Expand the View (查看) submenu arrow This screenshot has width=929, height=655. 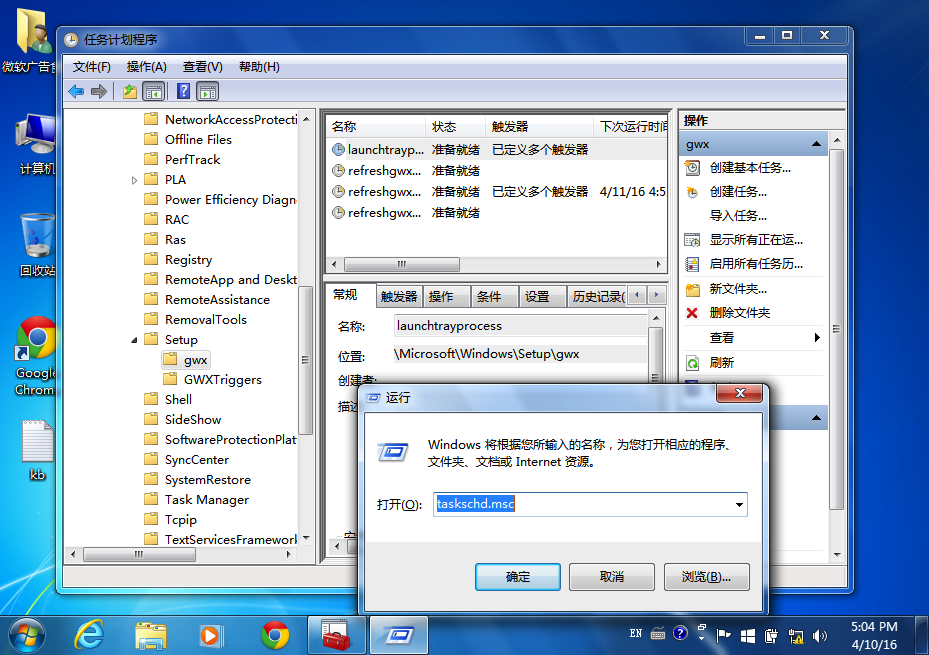(x=817, y=338)
